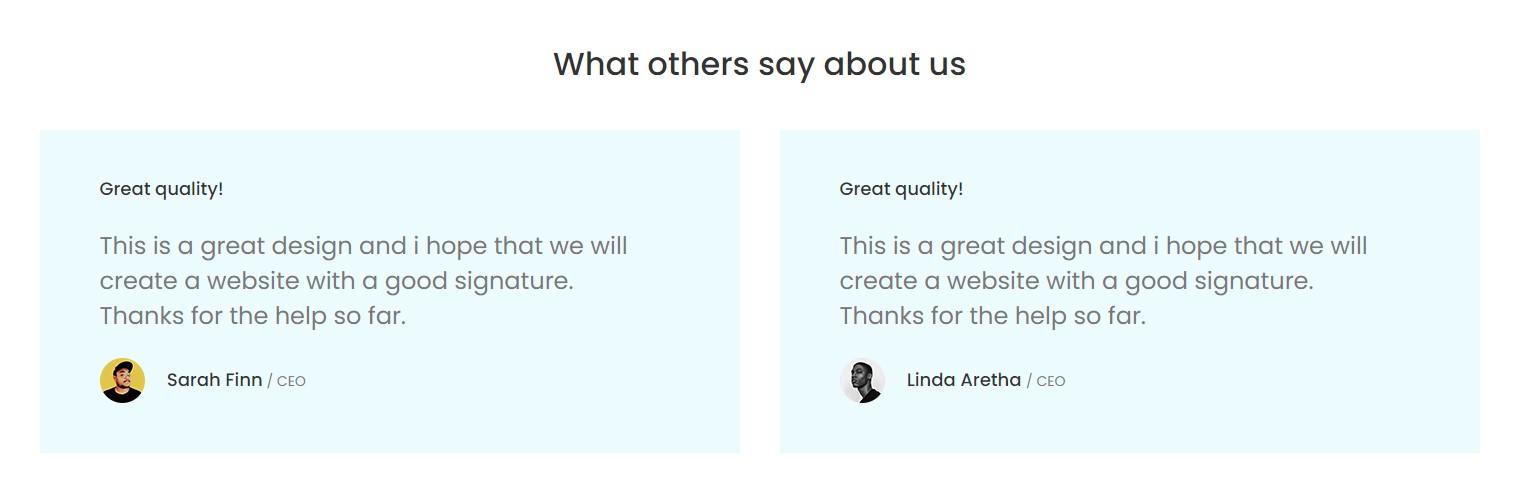
Task: Click the "What others say about us" heading
Action: (x=759, y=65)
